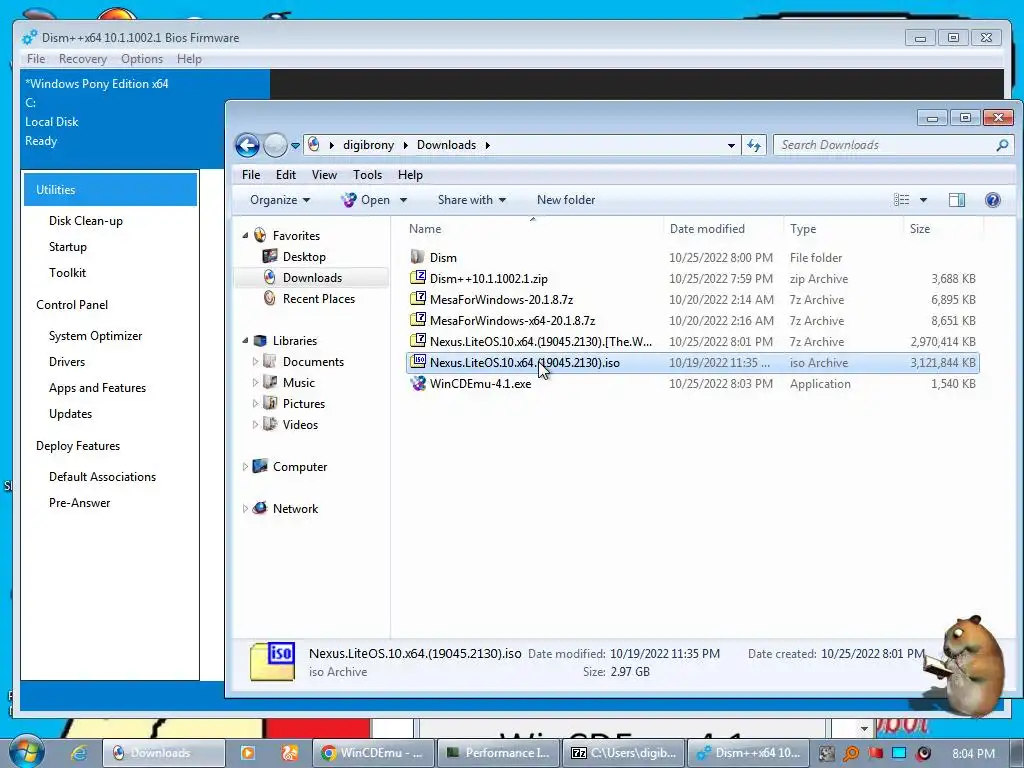Expand the Documents library
This screenshot has width=1024, height=768.
[255, 361]
